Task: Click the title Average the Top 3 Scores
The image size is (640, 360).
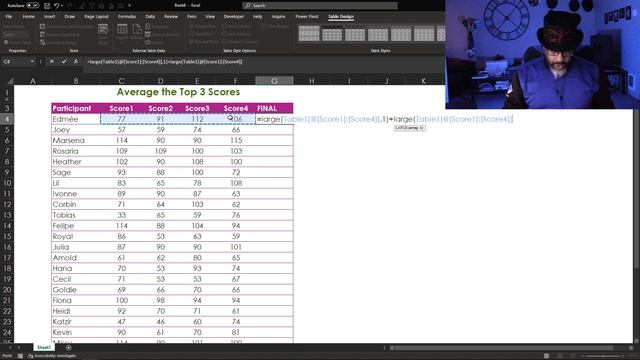Action: (178, 92)
